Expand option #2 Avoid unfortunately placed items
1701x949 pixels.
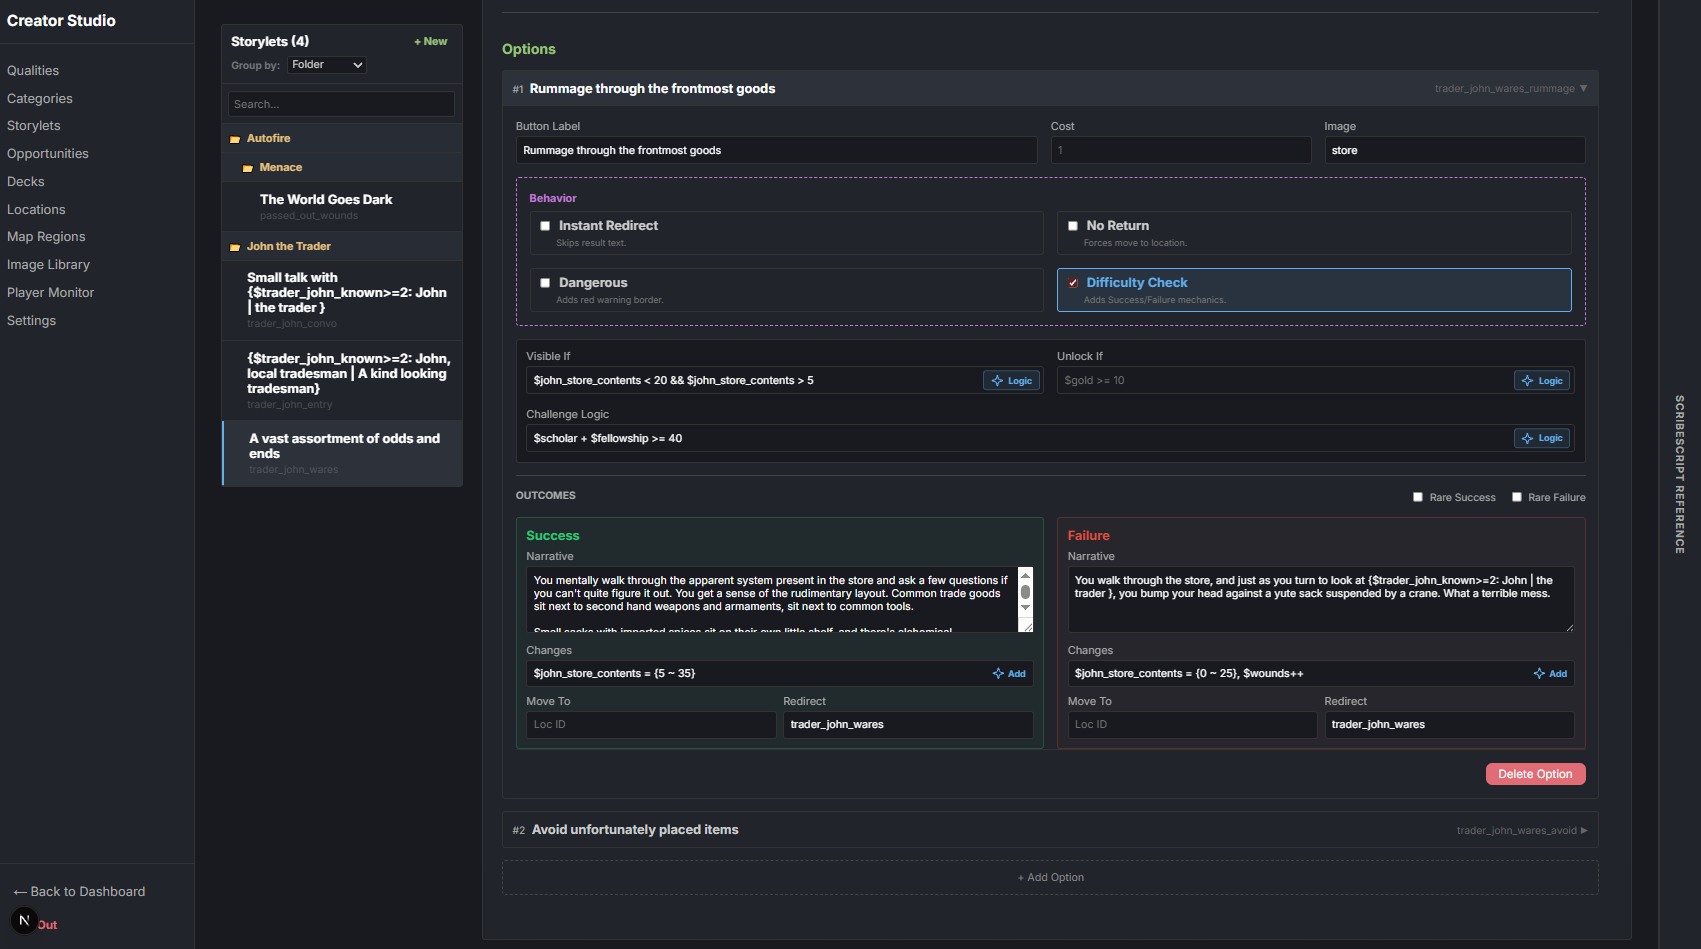tap(1583, 830)
